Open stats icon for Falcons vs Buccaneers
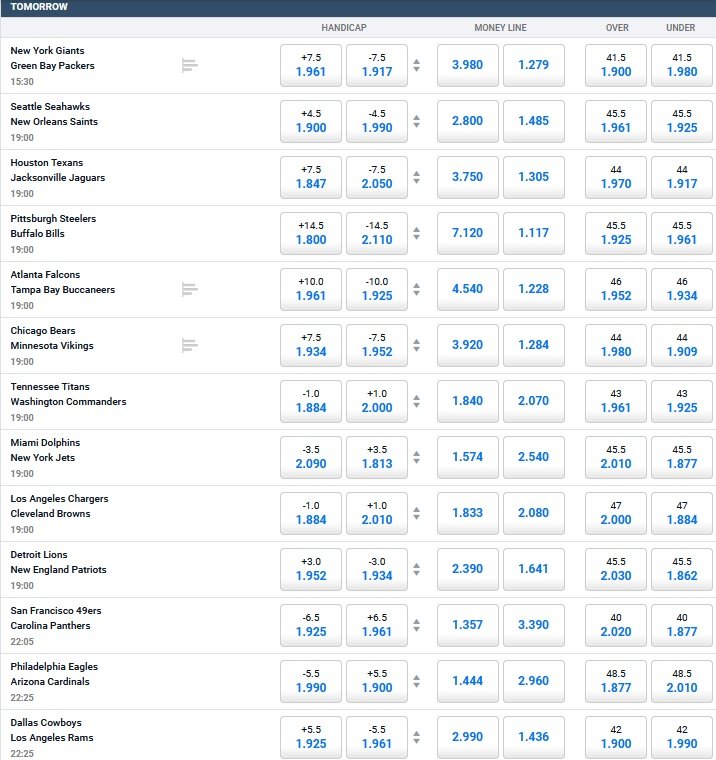Image resolution: width=716 pixels, height=760 pixels. point(190,289)
